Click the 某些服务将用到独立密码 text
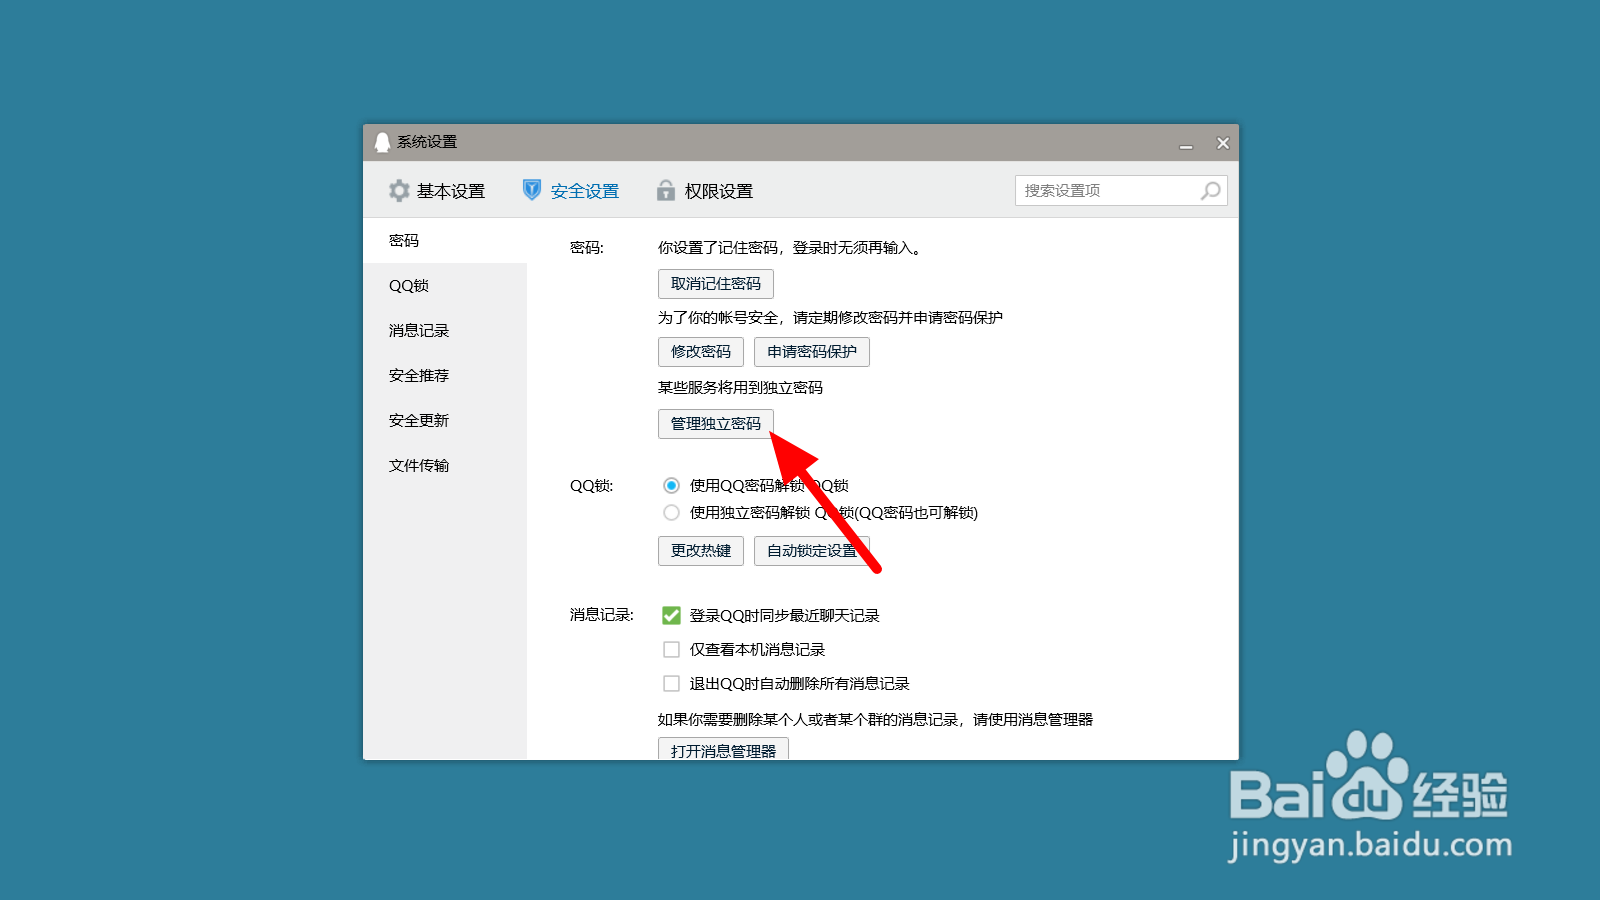The height and width of the screenshot is (900, 1600). pyautogui.click(x=740, y=388)
